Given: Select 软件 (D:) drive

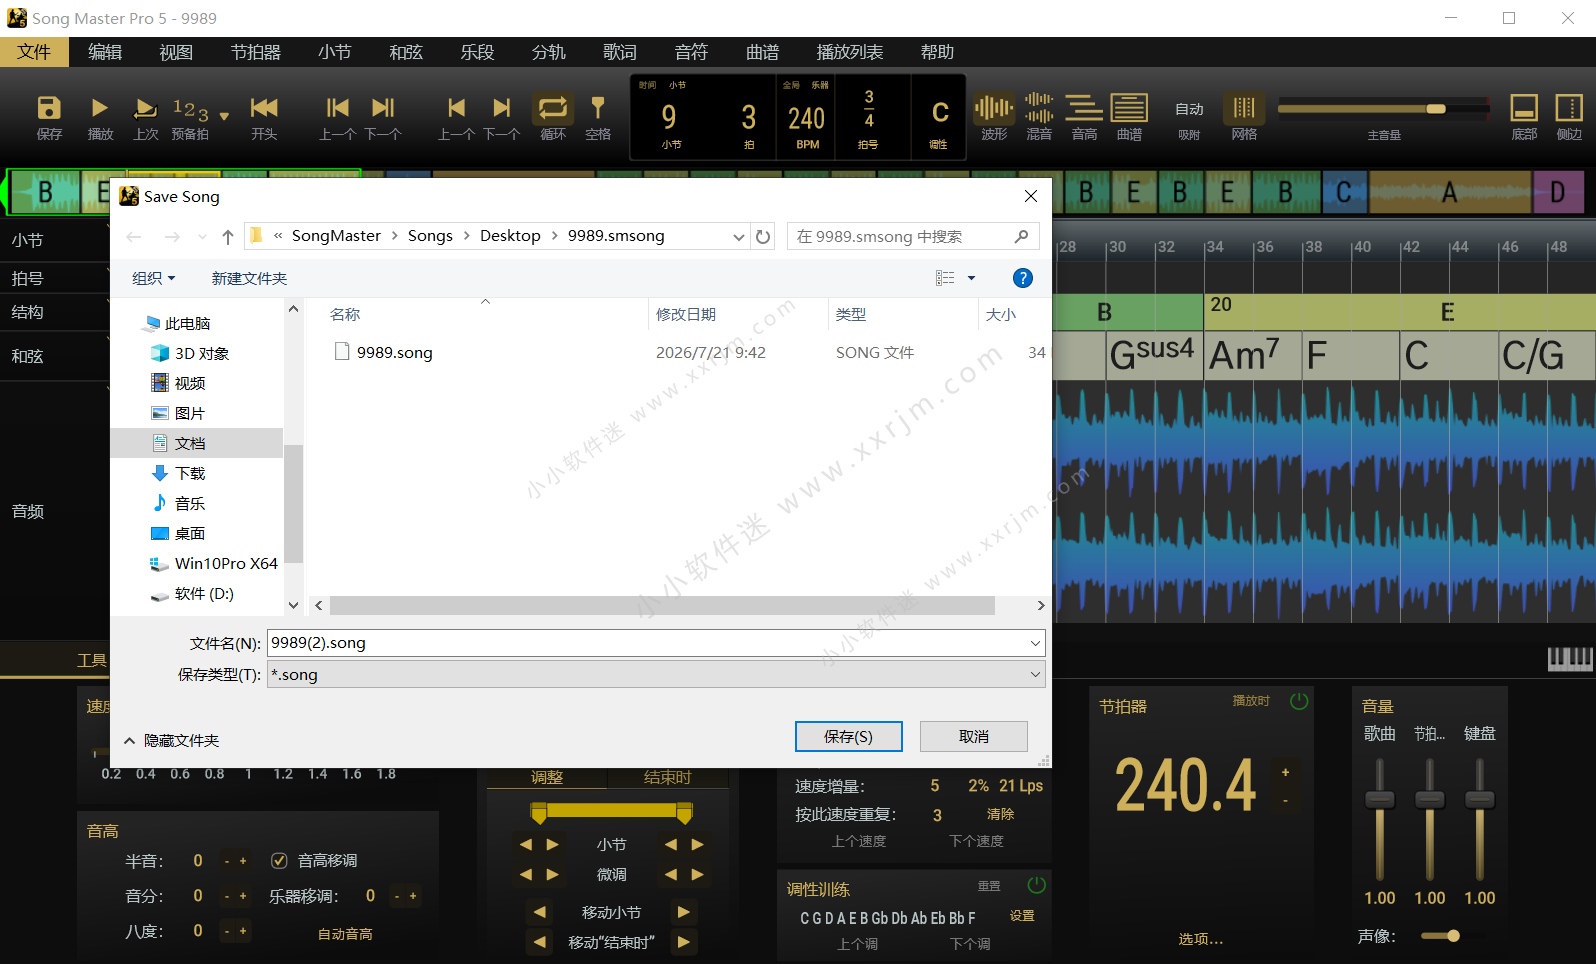Looking at the screenshot, I should point(193,593).
